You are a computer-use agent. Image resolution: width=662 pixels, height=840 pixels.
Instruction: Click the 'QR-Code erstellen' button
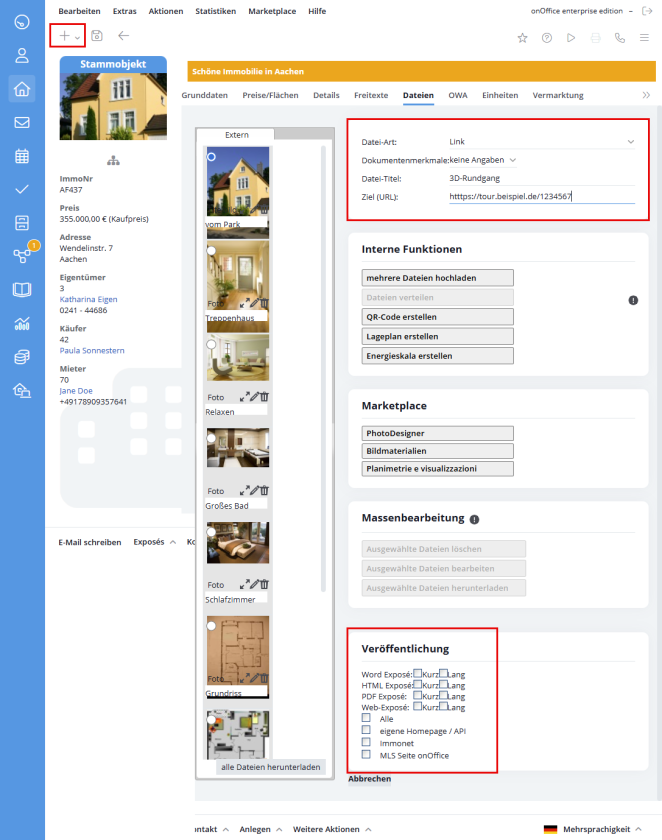pos(437,317)
